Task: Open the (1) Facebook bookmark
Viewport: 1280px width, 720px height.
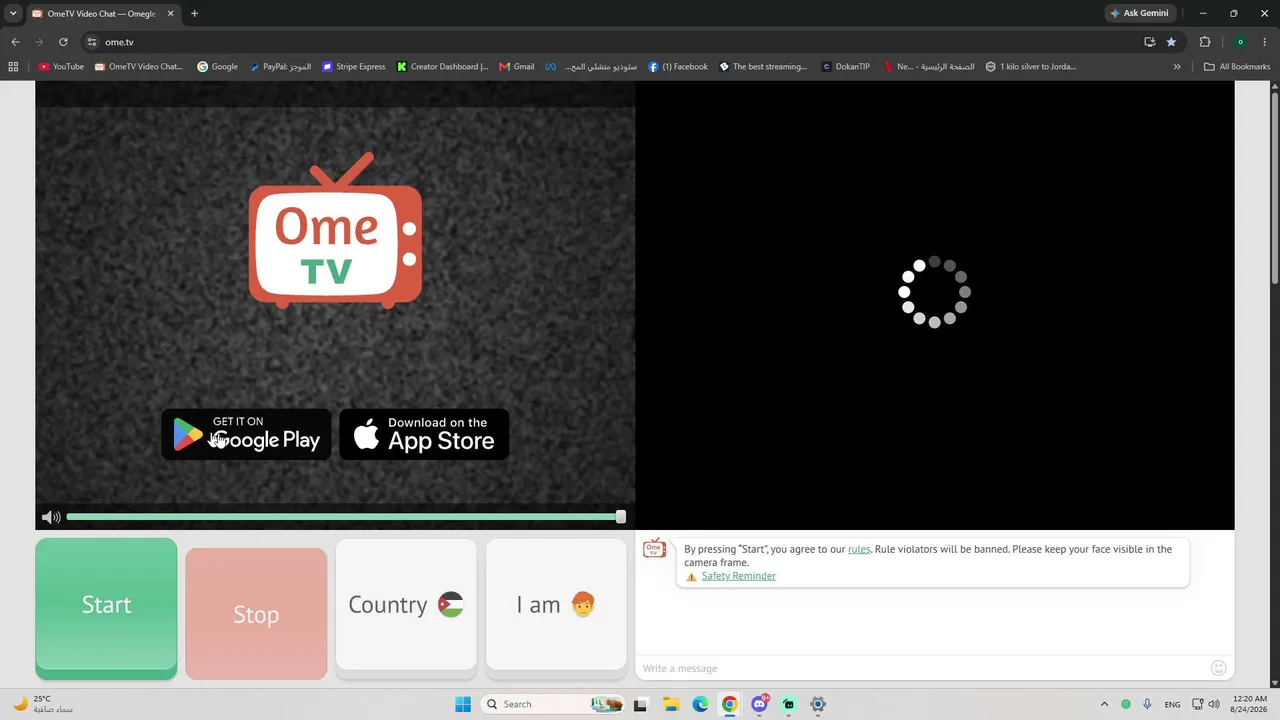Action: (678, 67)
